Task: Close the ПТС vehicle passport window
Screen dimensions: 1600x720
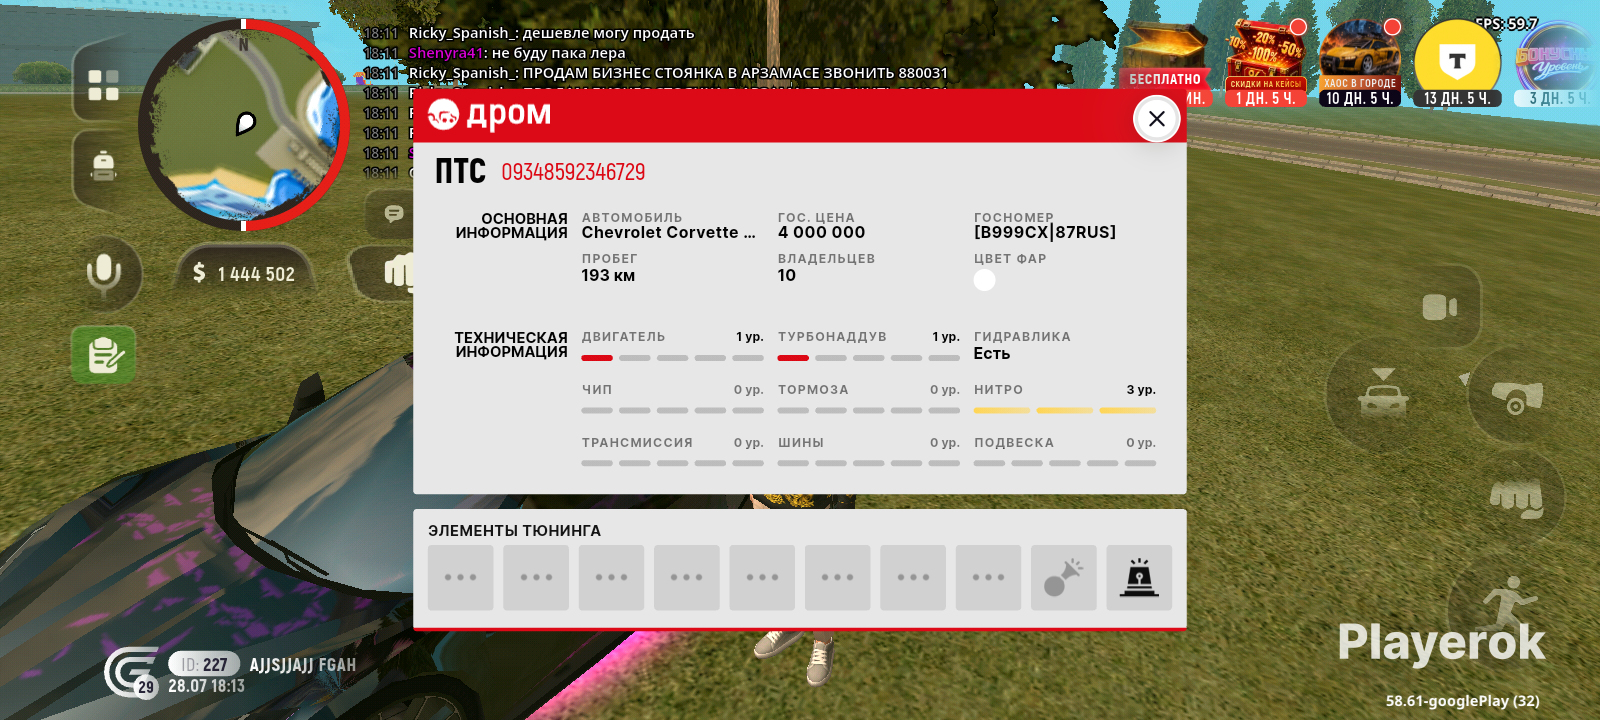Action: [1157, 119]
